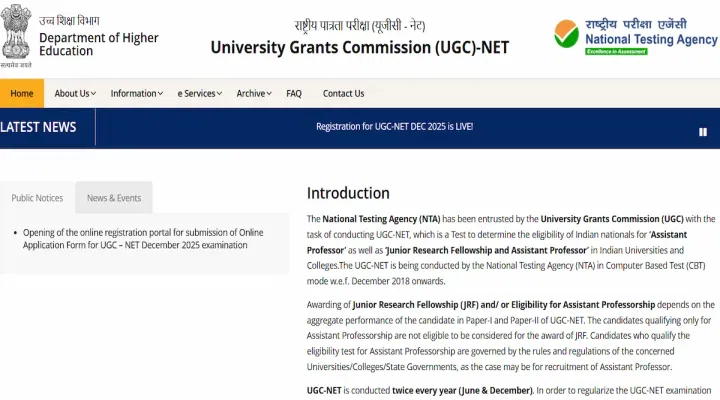Open the online registration portal notice link
The image size is (720, 400).
(x=143, y=238)
